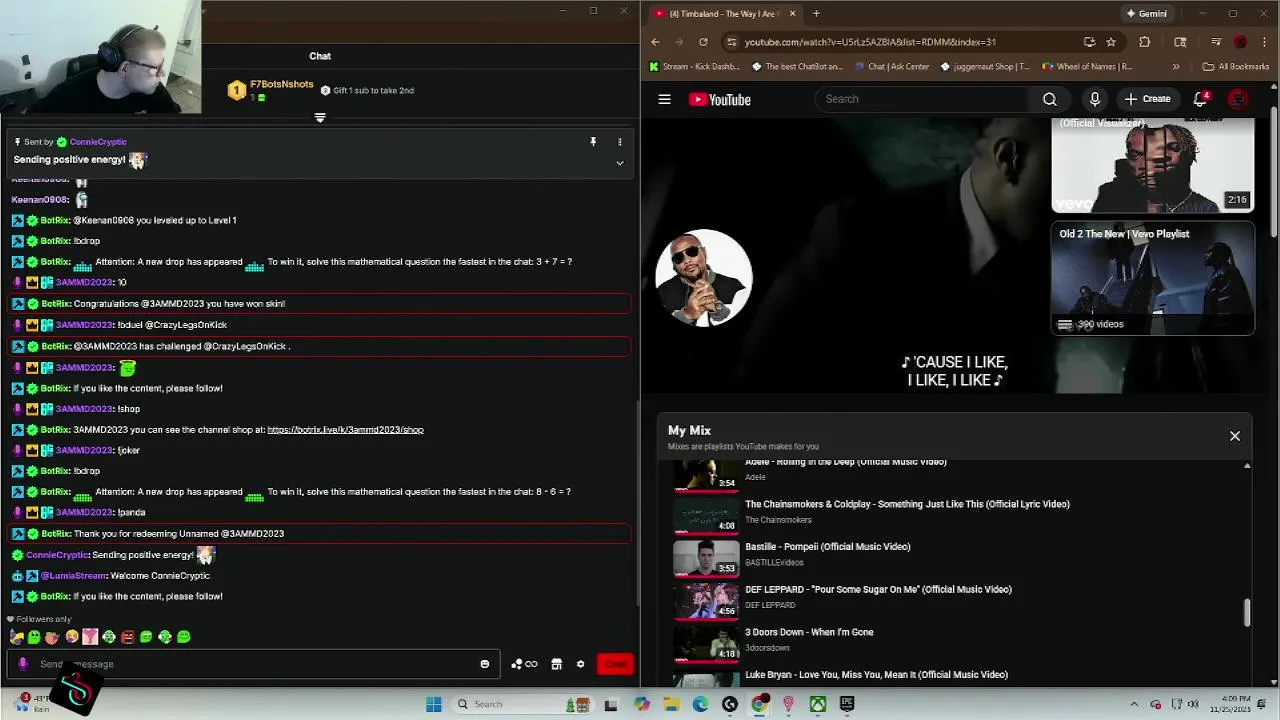Select the Timbaland - The Way I Are tab
The width and height of the screenshot is (1280, 720).
click(725, 13)
